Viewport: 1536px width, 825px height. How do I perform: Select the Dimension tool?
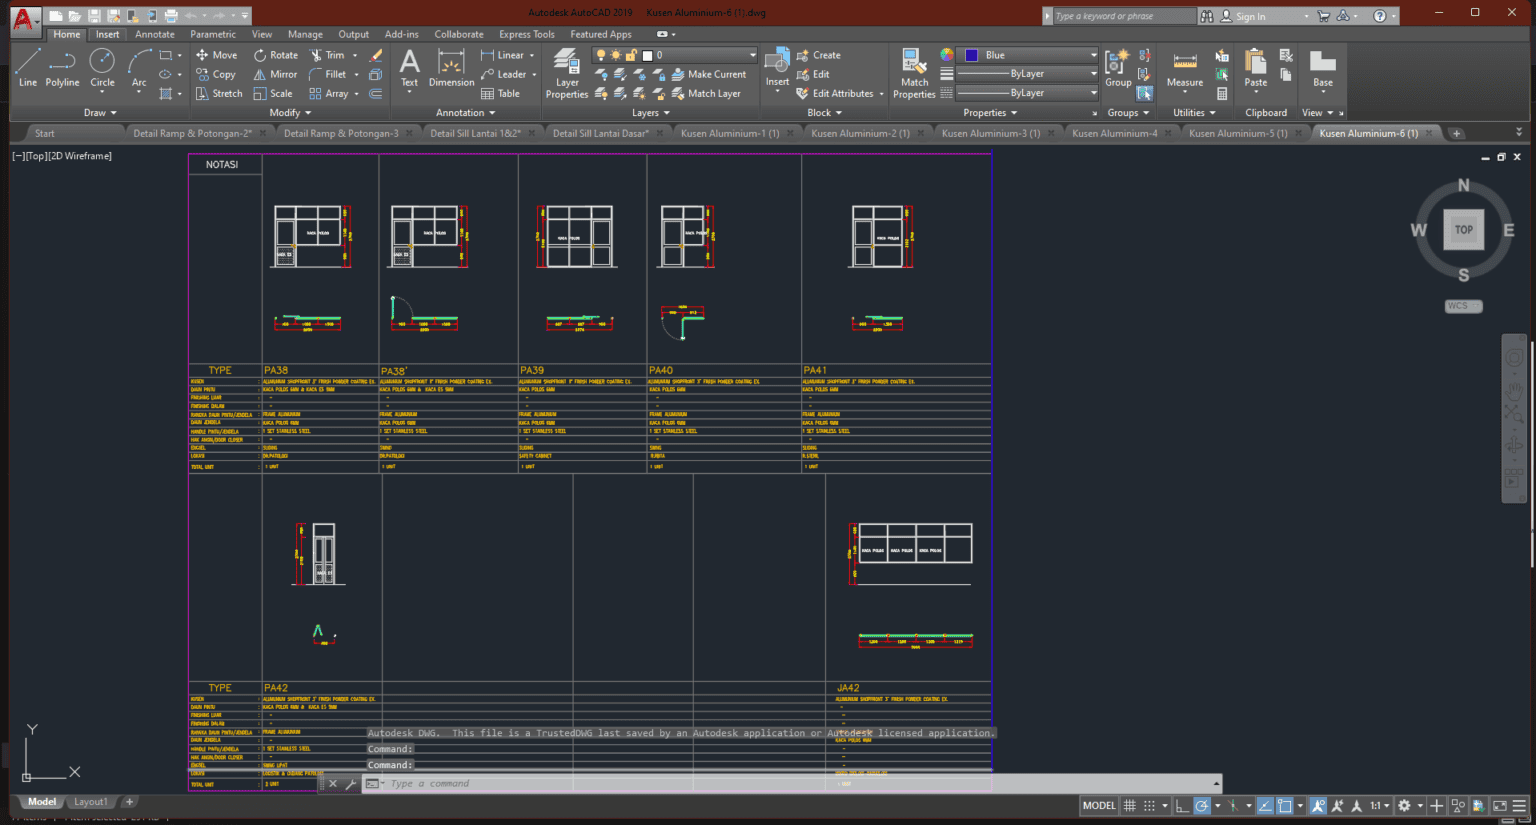pos(450,68)
